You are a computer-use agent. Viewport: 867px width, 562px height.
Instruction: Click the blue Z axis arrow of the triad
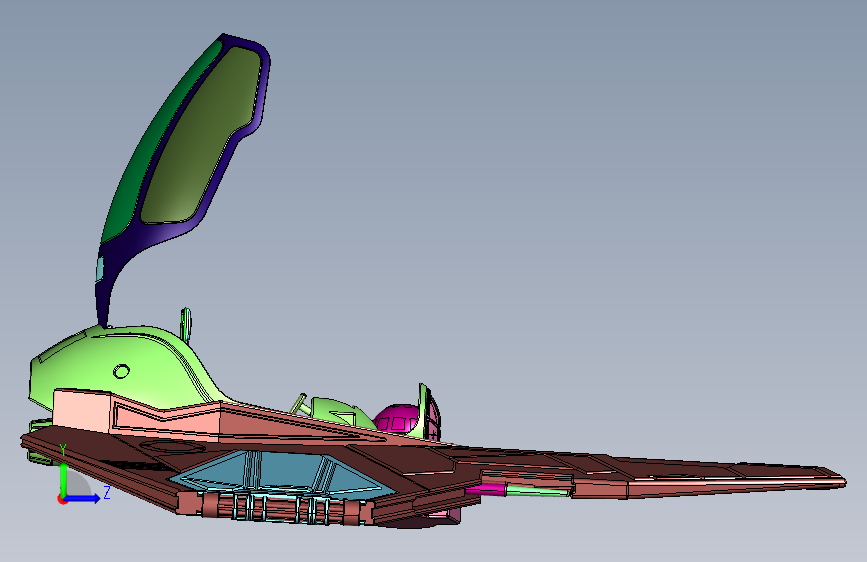click(x=83, y=498)
